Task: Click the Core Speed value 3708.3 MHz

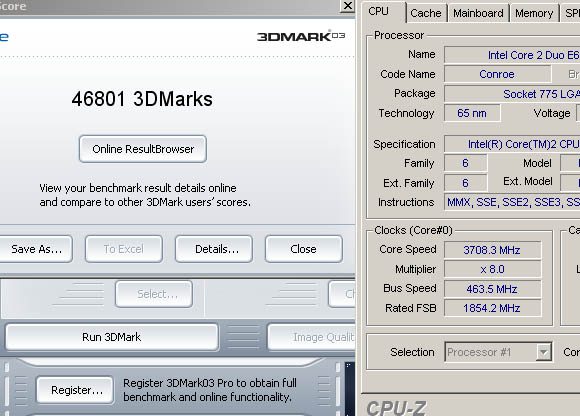Action: 492,250
